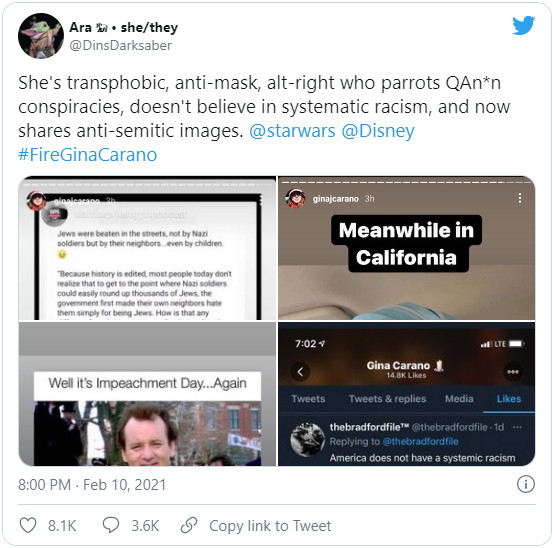Open thebradfordfile tweet options dots
Screen dimensions: 554x548
pos(517,427)
